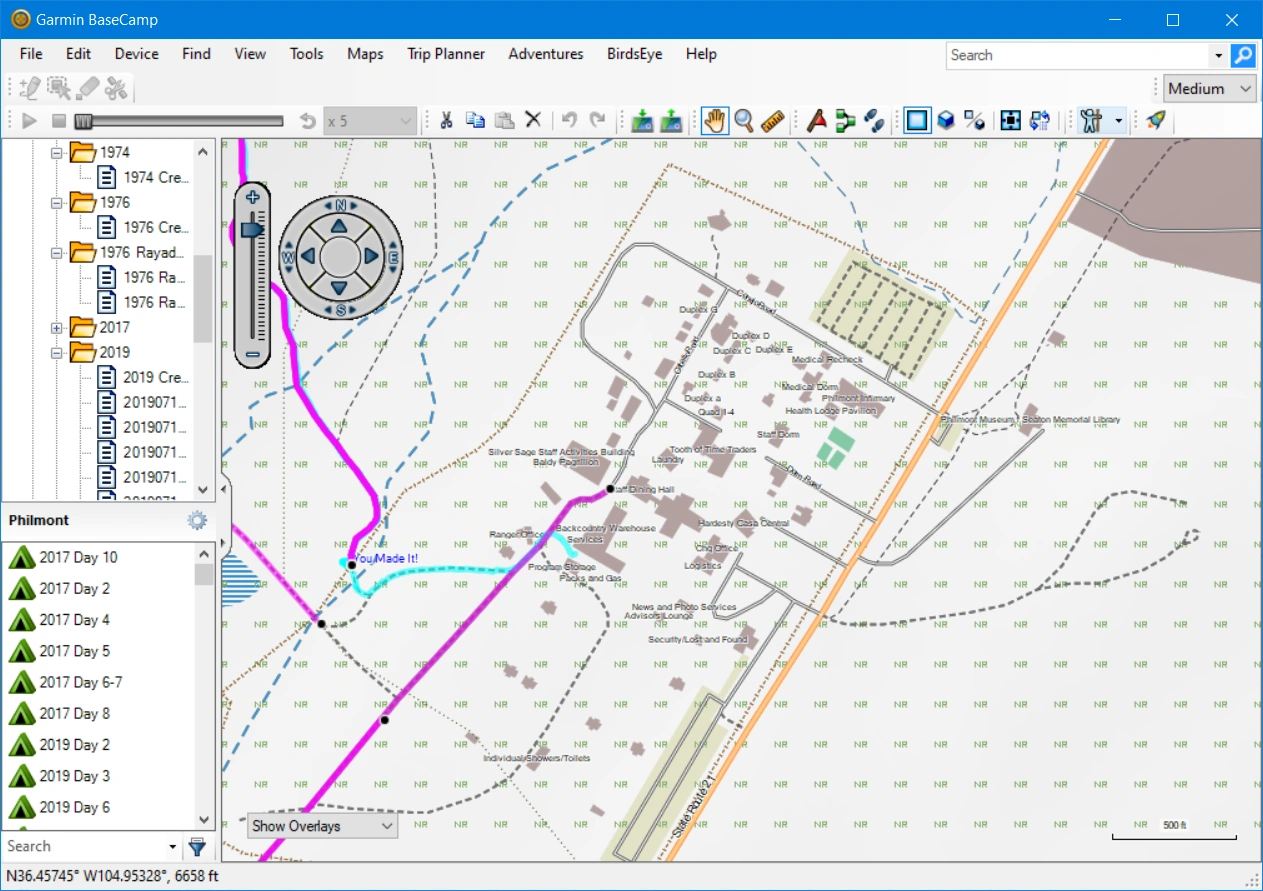
Task: Select the Insert point pencil tool
Action: point(29,88)
